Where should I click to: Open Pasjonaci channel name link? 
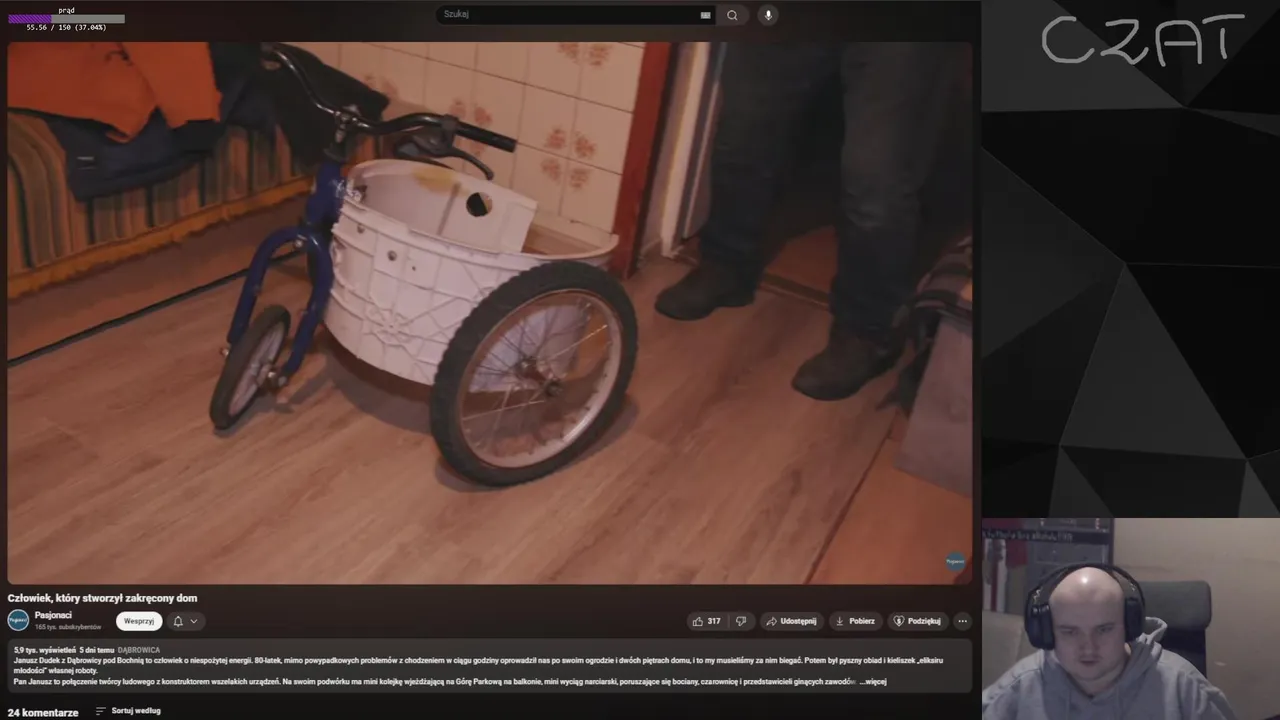53,615
